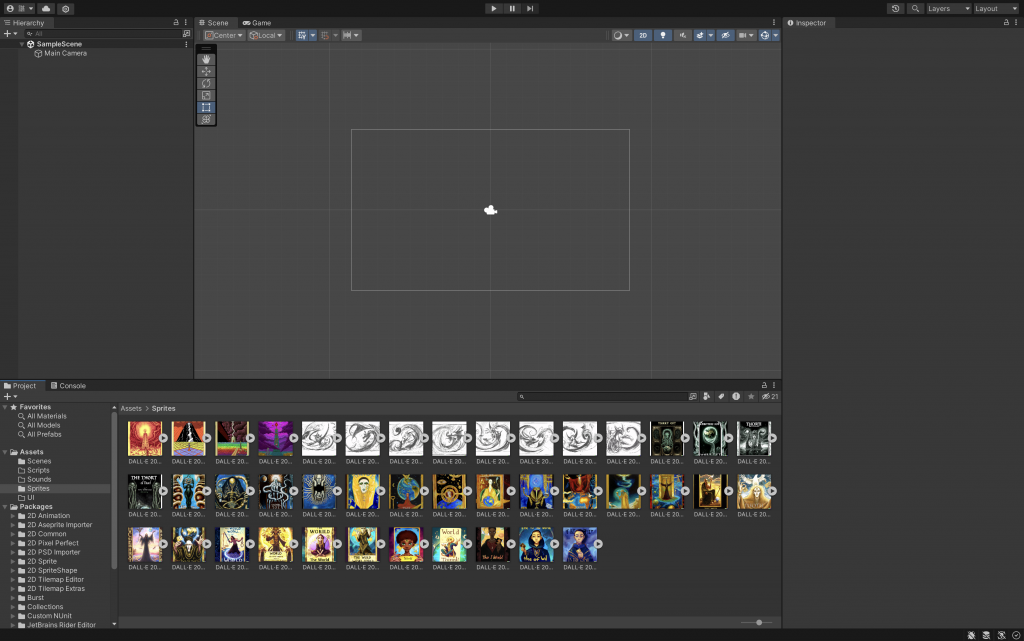Toggle Gizmos in Scene view
The width and height of the screenshot is (1024, 641).
pyautogui.click(x=765, y=35)
